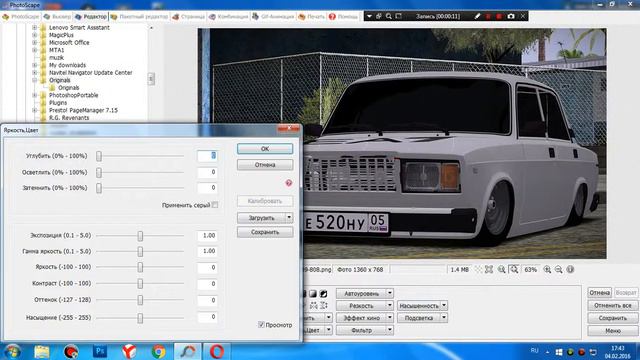Switch to the Вьювер tab
Image resolution: width=640 pixels, height=360 pixels.
(57, 17)
